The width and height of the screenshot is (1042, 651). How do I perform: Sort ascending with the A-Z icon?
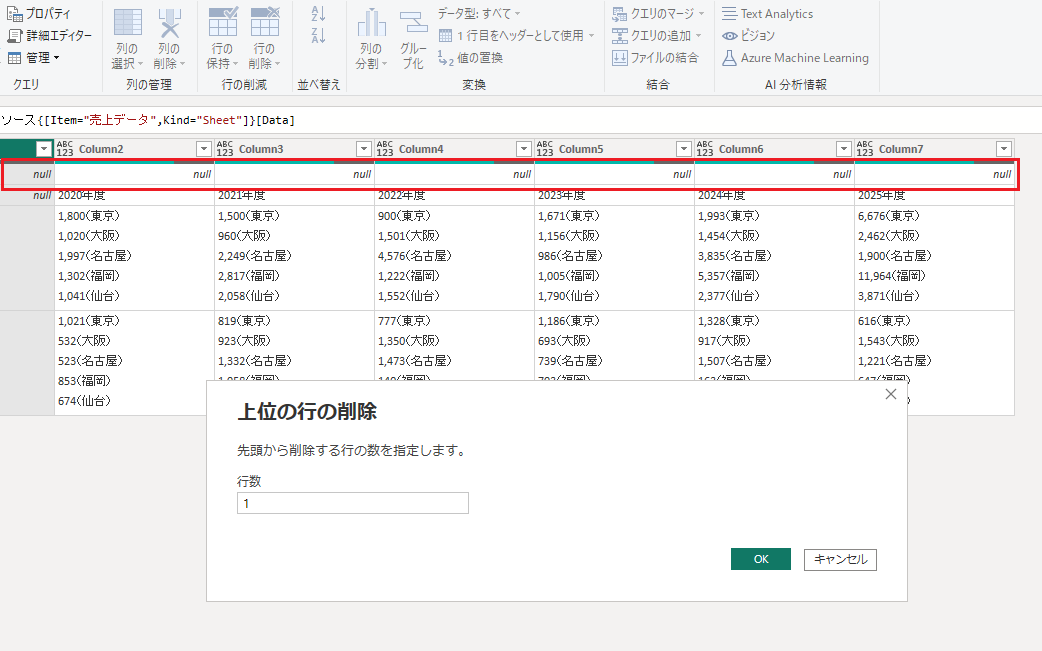tap(319, 14)
